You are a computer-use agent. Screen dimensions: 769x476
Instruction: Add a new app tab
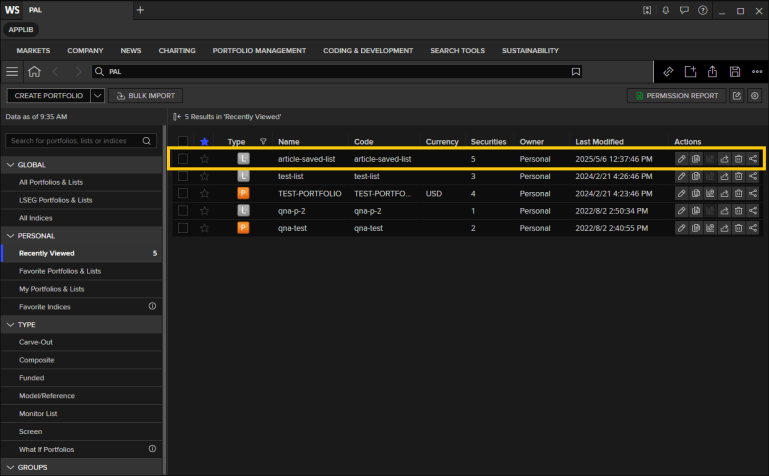pos(140,10)
